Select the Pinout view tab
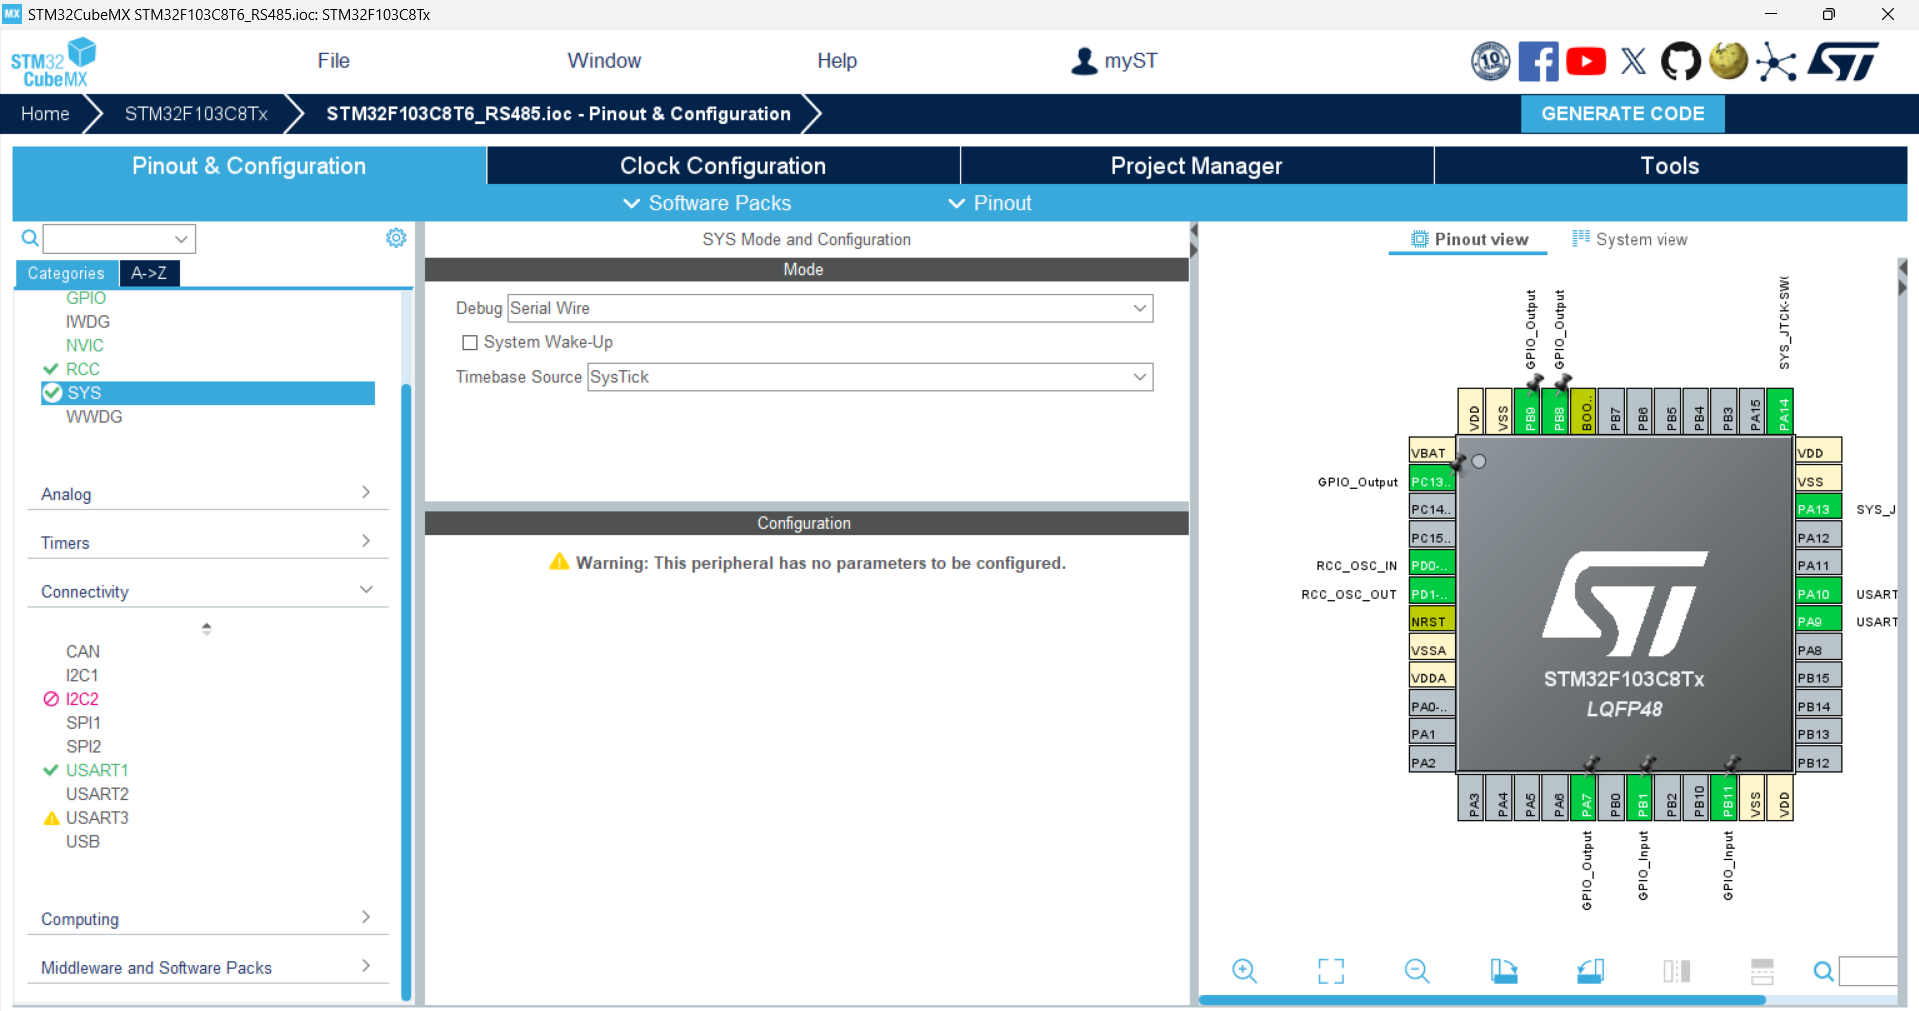 [x=1469, y=239]
